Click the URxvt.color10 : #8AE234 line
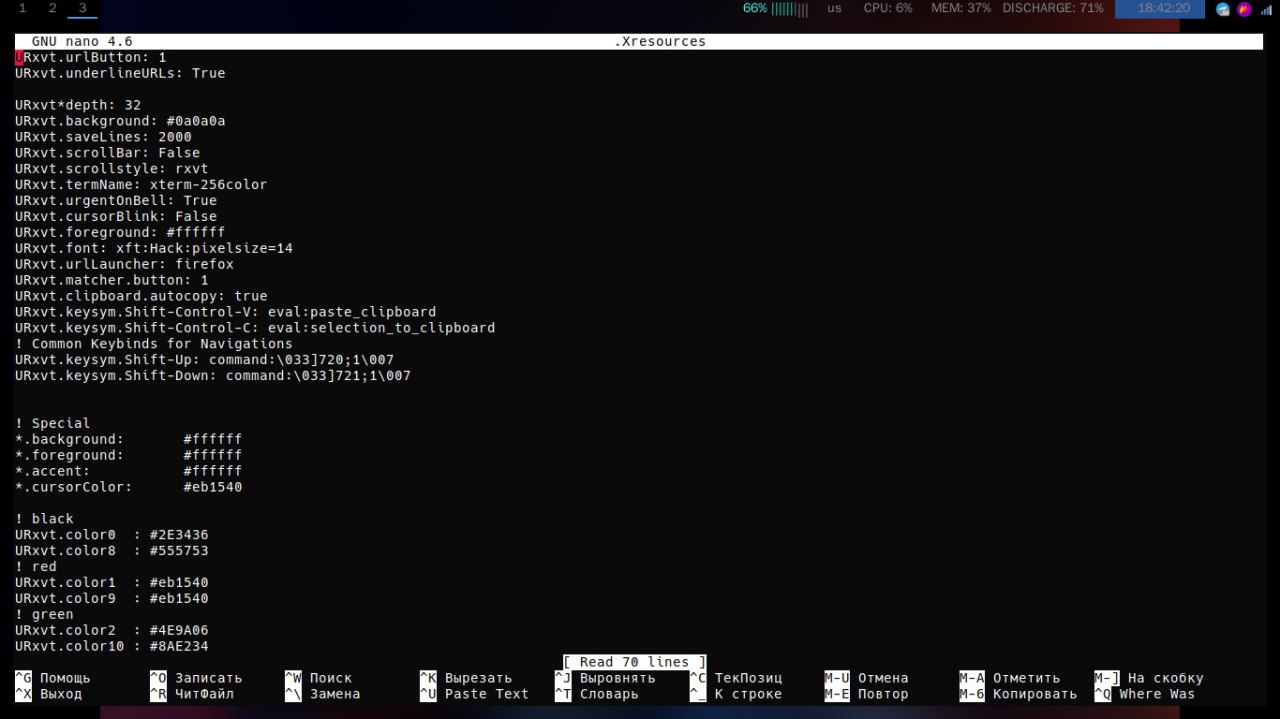1280x719 pixels. 112,647
